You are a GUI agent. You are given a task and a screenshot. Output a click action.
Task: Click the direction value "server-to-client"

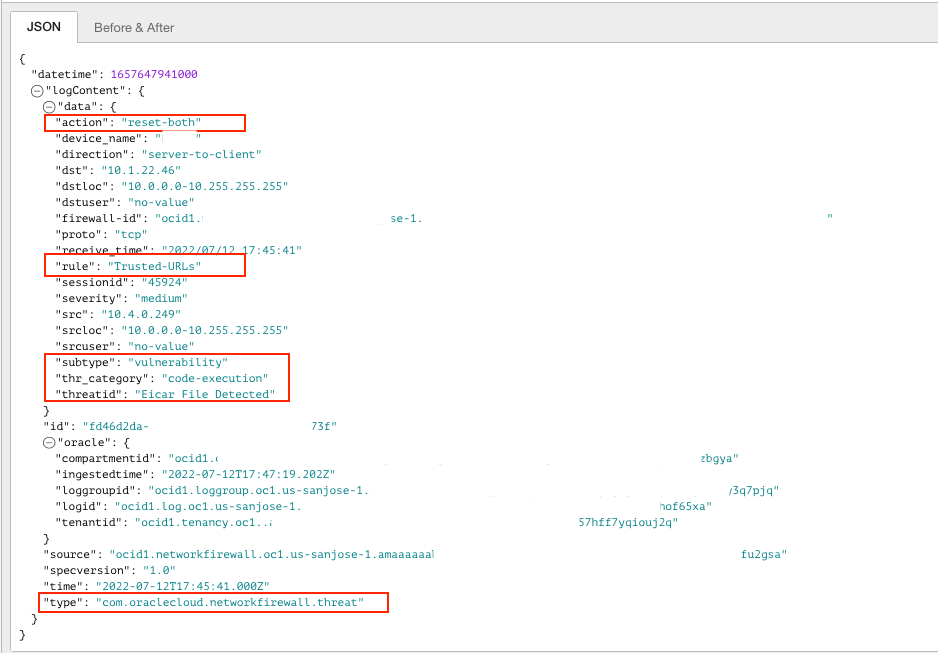202,154
